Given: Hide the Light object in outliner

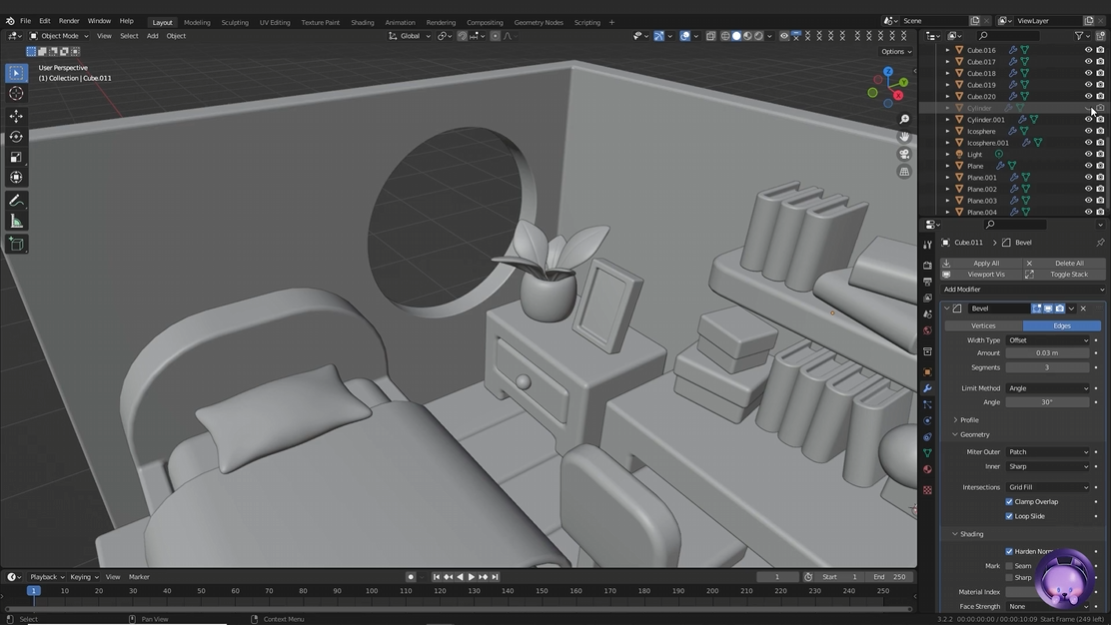Looking at the screenshot, I should point(1088,154).
